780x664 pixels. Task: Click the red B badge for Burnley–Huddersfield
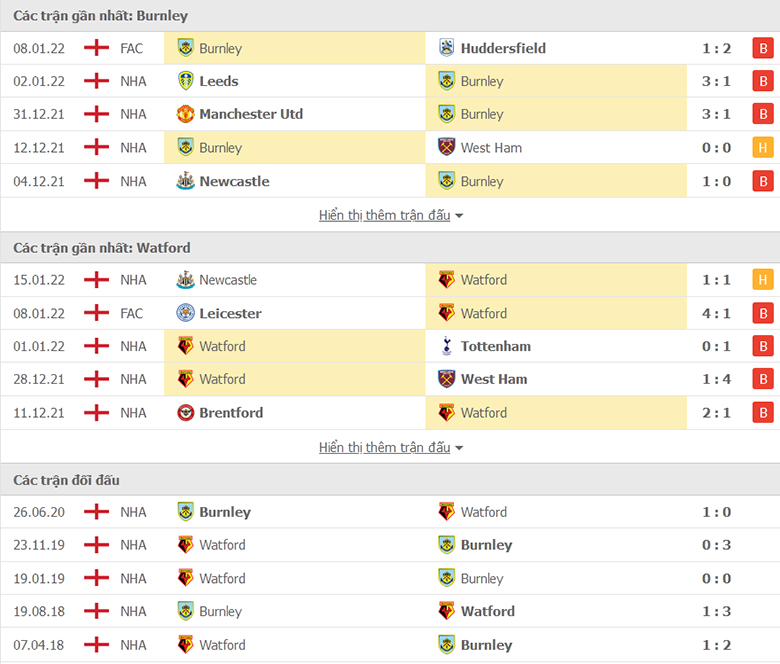point(763,48)
